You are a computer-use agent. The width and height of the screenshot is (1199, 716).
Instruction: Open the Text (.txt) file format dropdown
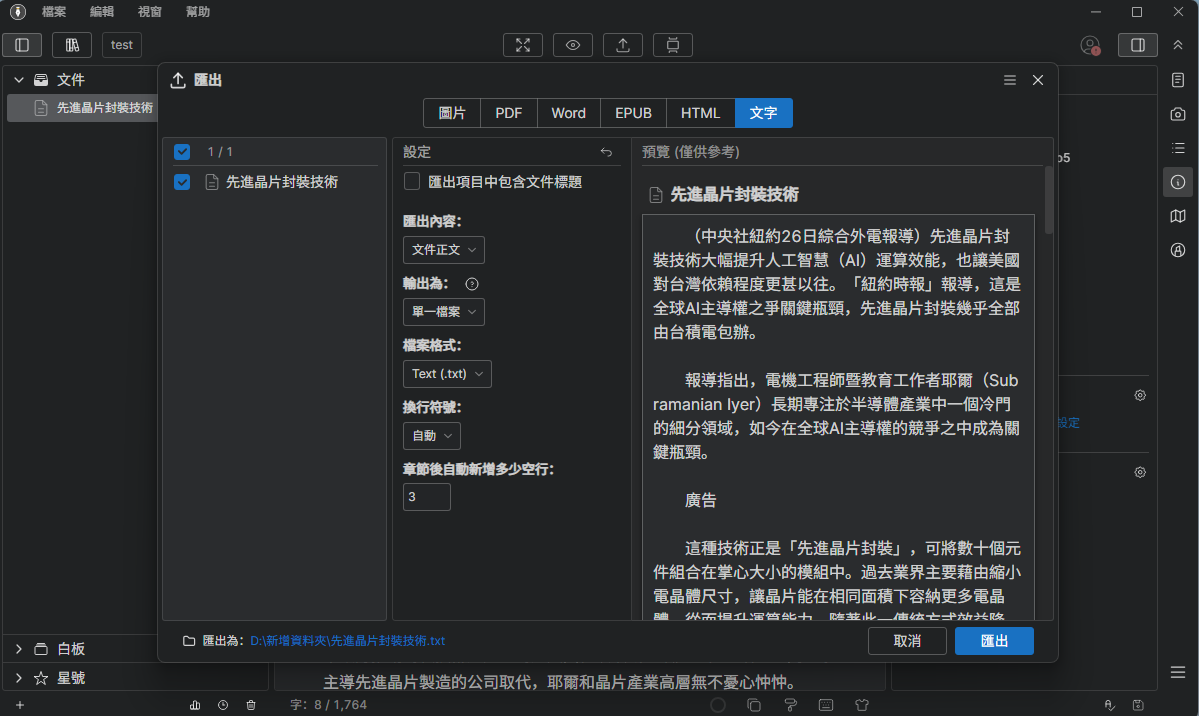[447, 374]
